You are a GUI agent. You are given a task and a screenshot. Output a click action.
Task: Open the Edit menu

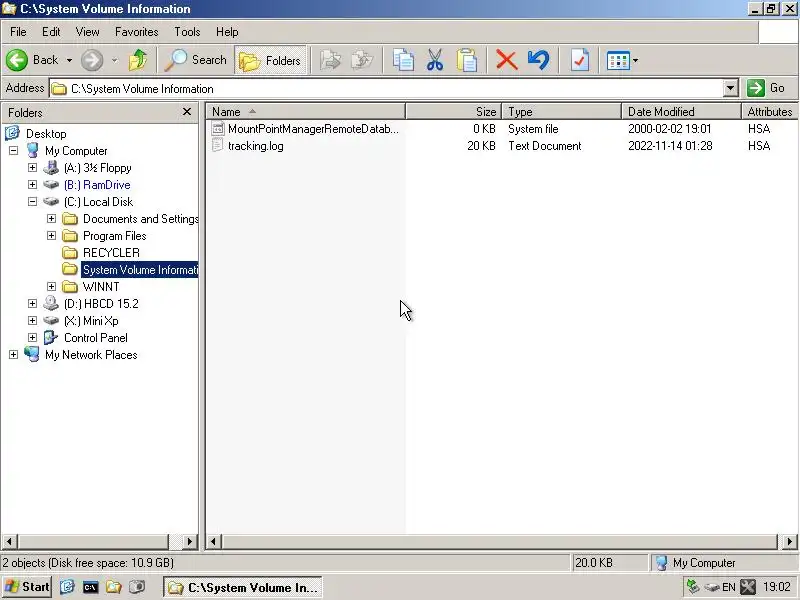[51, 32]
